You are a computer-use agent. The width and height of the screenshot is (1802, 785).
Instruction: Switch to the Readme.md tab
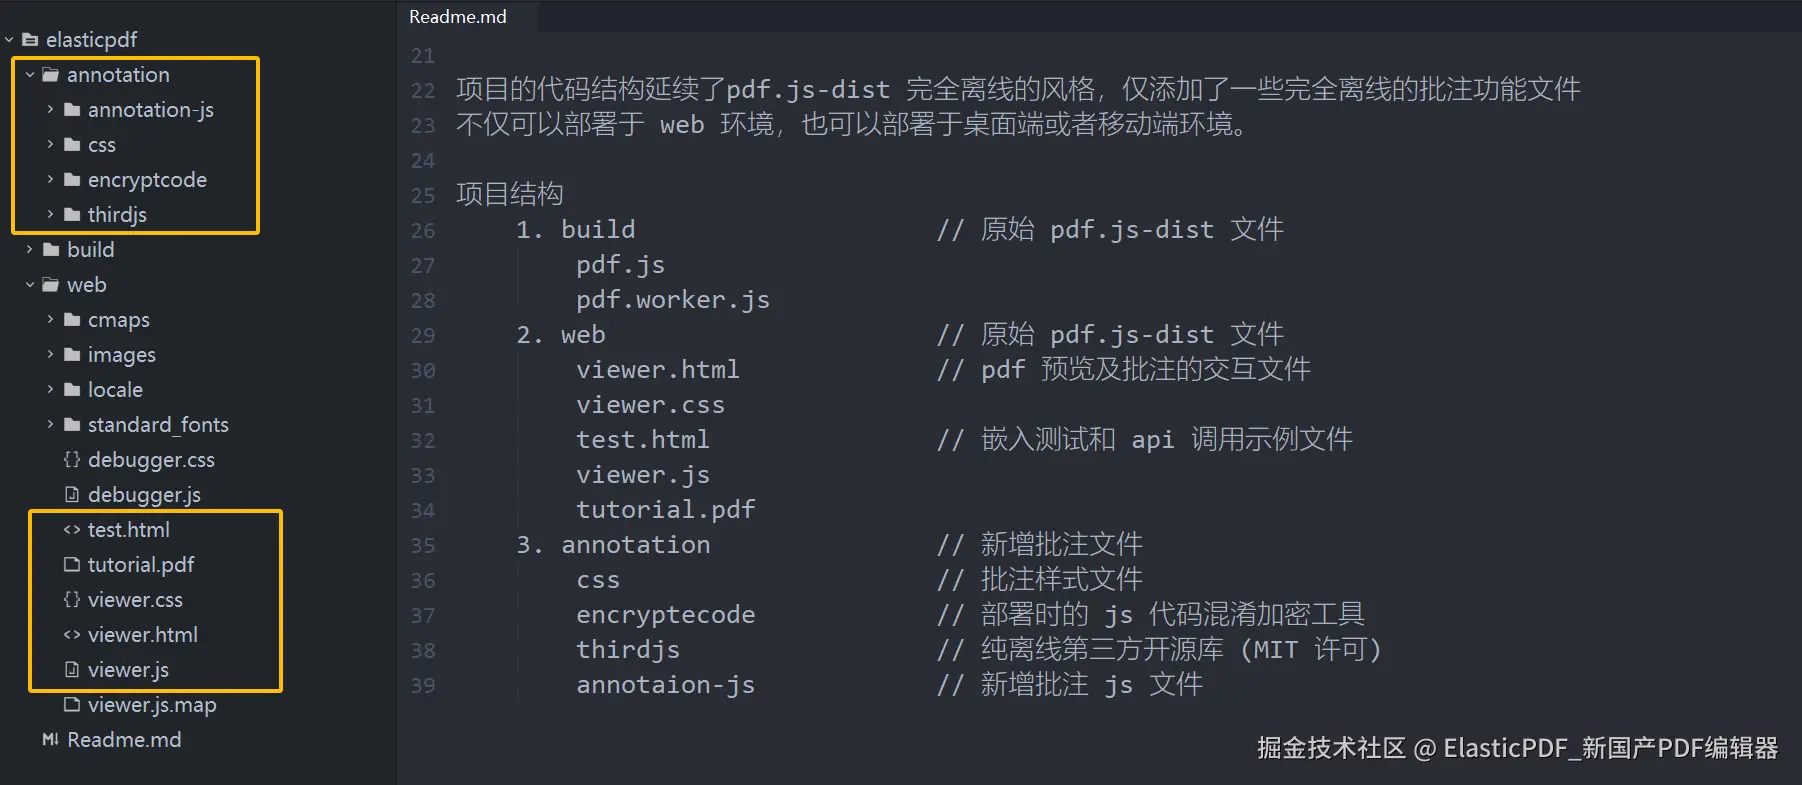tap(456, 16)
